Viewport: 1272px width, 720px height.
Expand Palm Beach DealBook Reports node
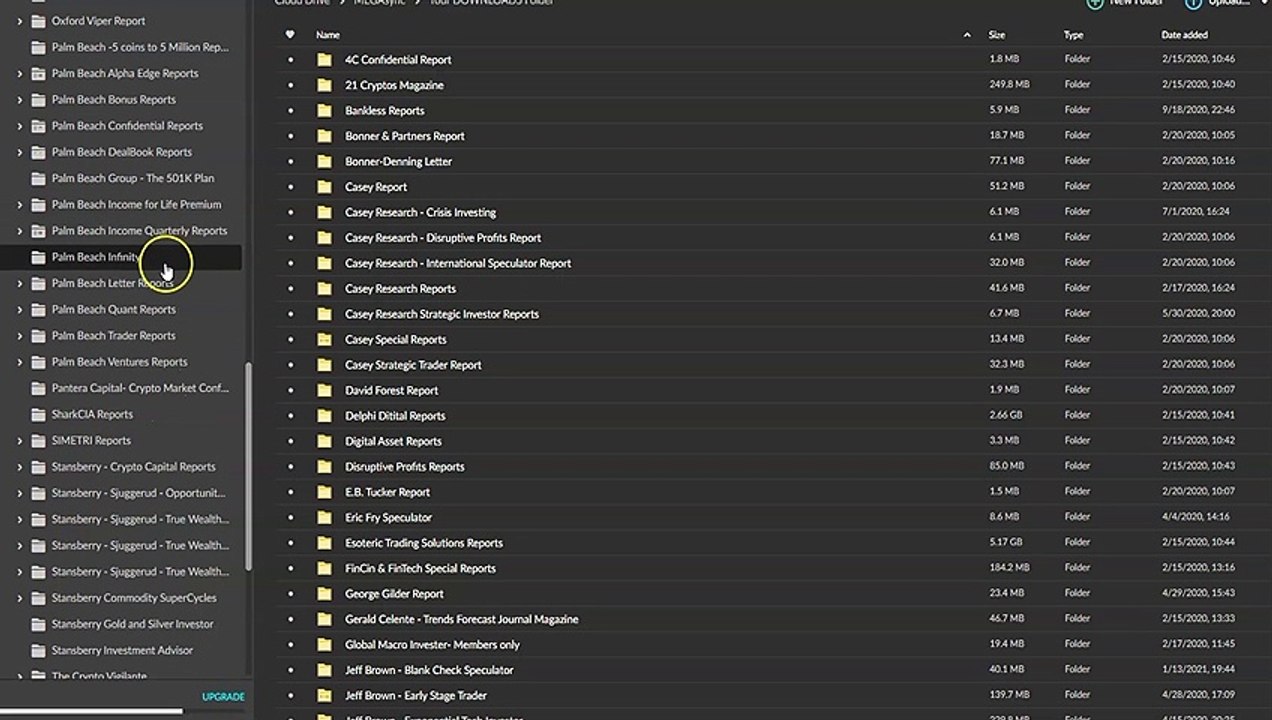click(20, 152)
